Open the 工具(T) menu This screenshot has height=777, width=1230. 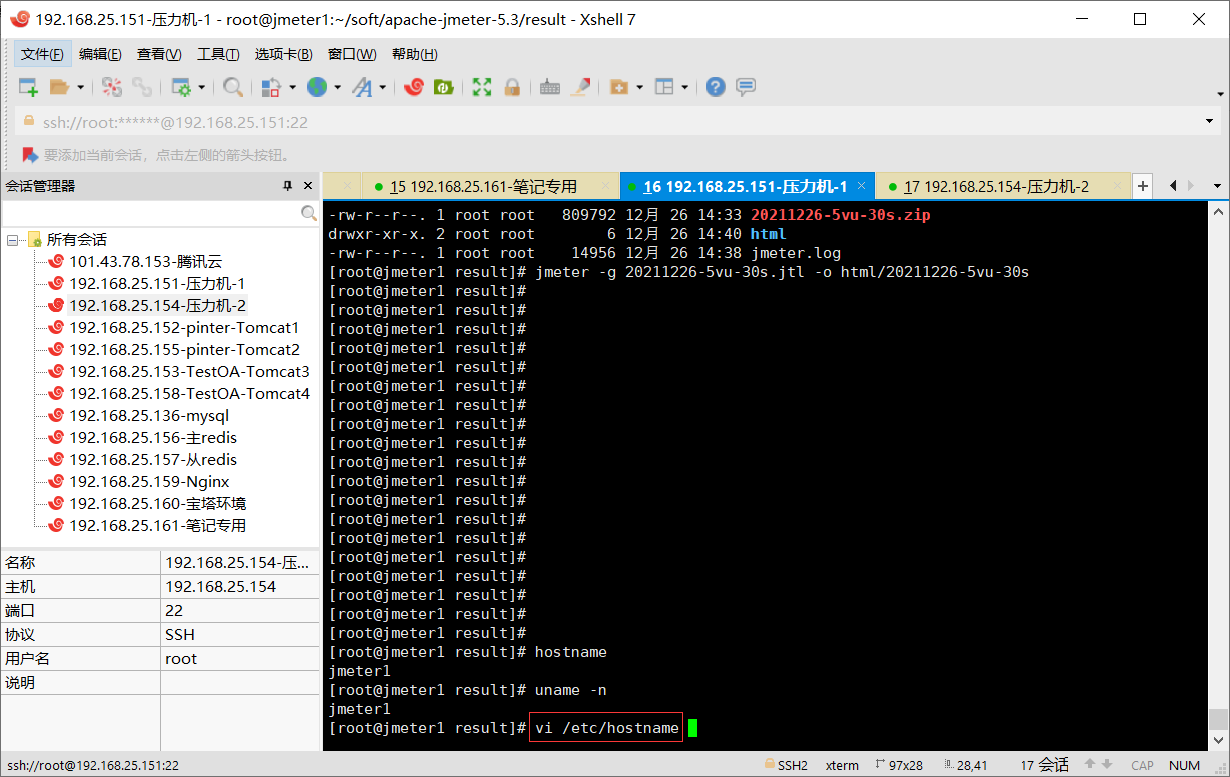218,54
